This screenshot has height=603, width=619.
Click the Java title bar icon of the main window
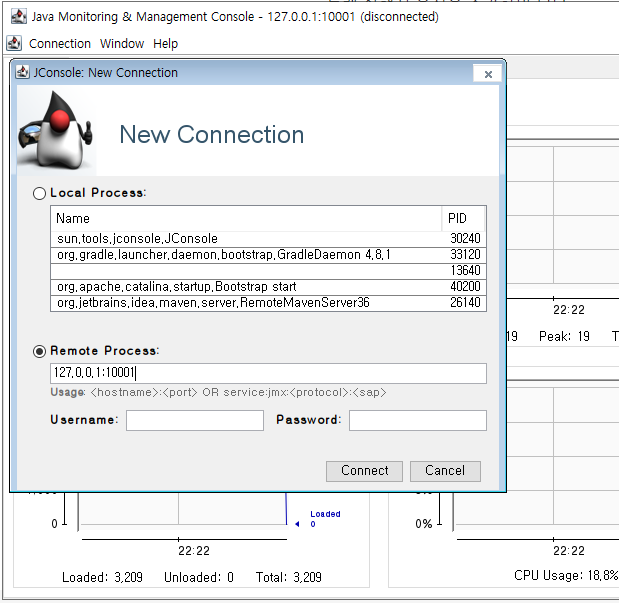point(19,17)
